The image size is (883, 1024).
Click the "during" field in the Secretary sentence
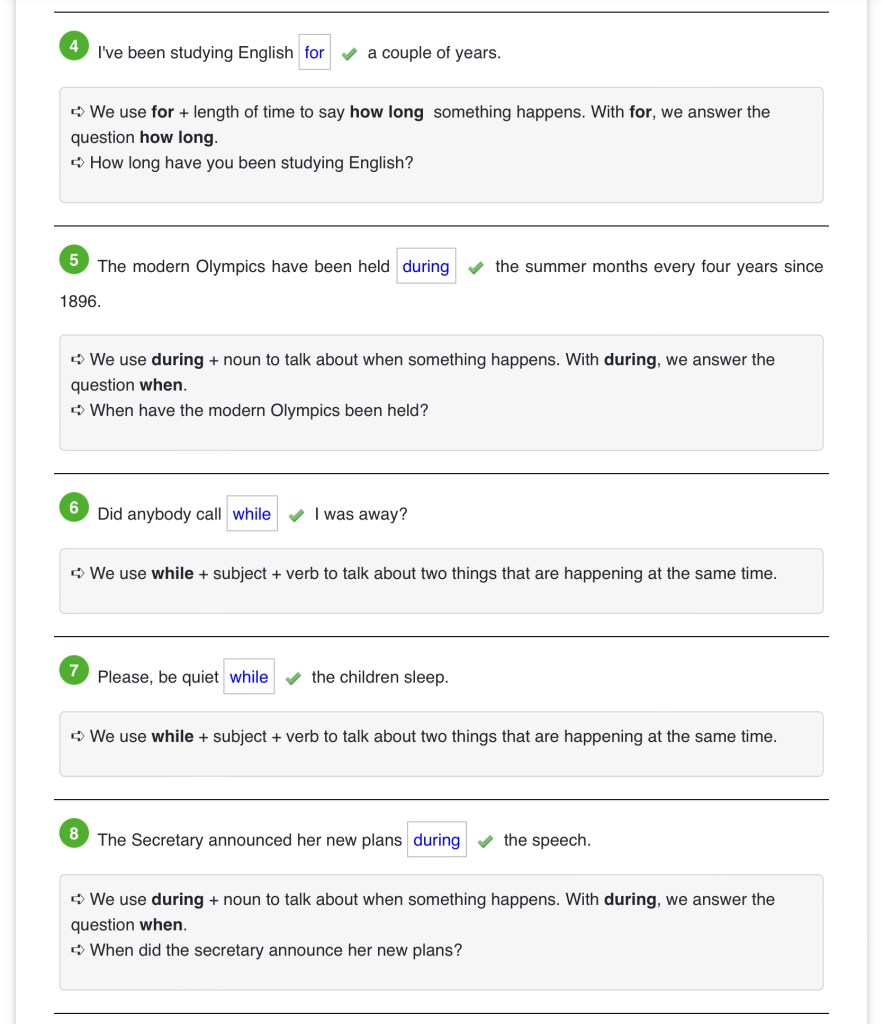pyautogui.click(x=437, y=840)
